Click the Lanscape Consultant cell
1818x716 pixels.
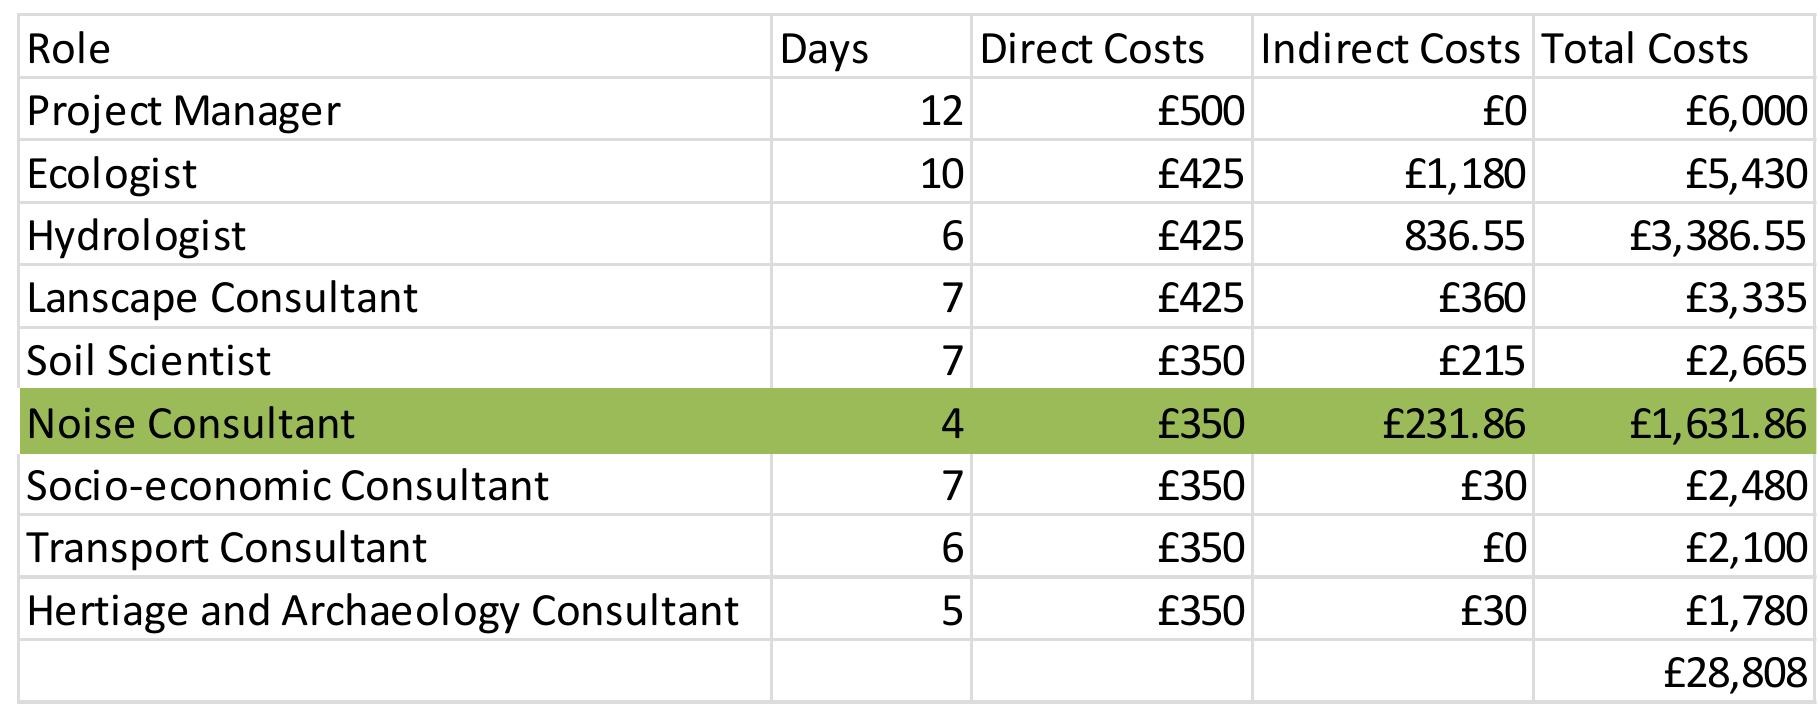[x=395, y=298]
